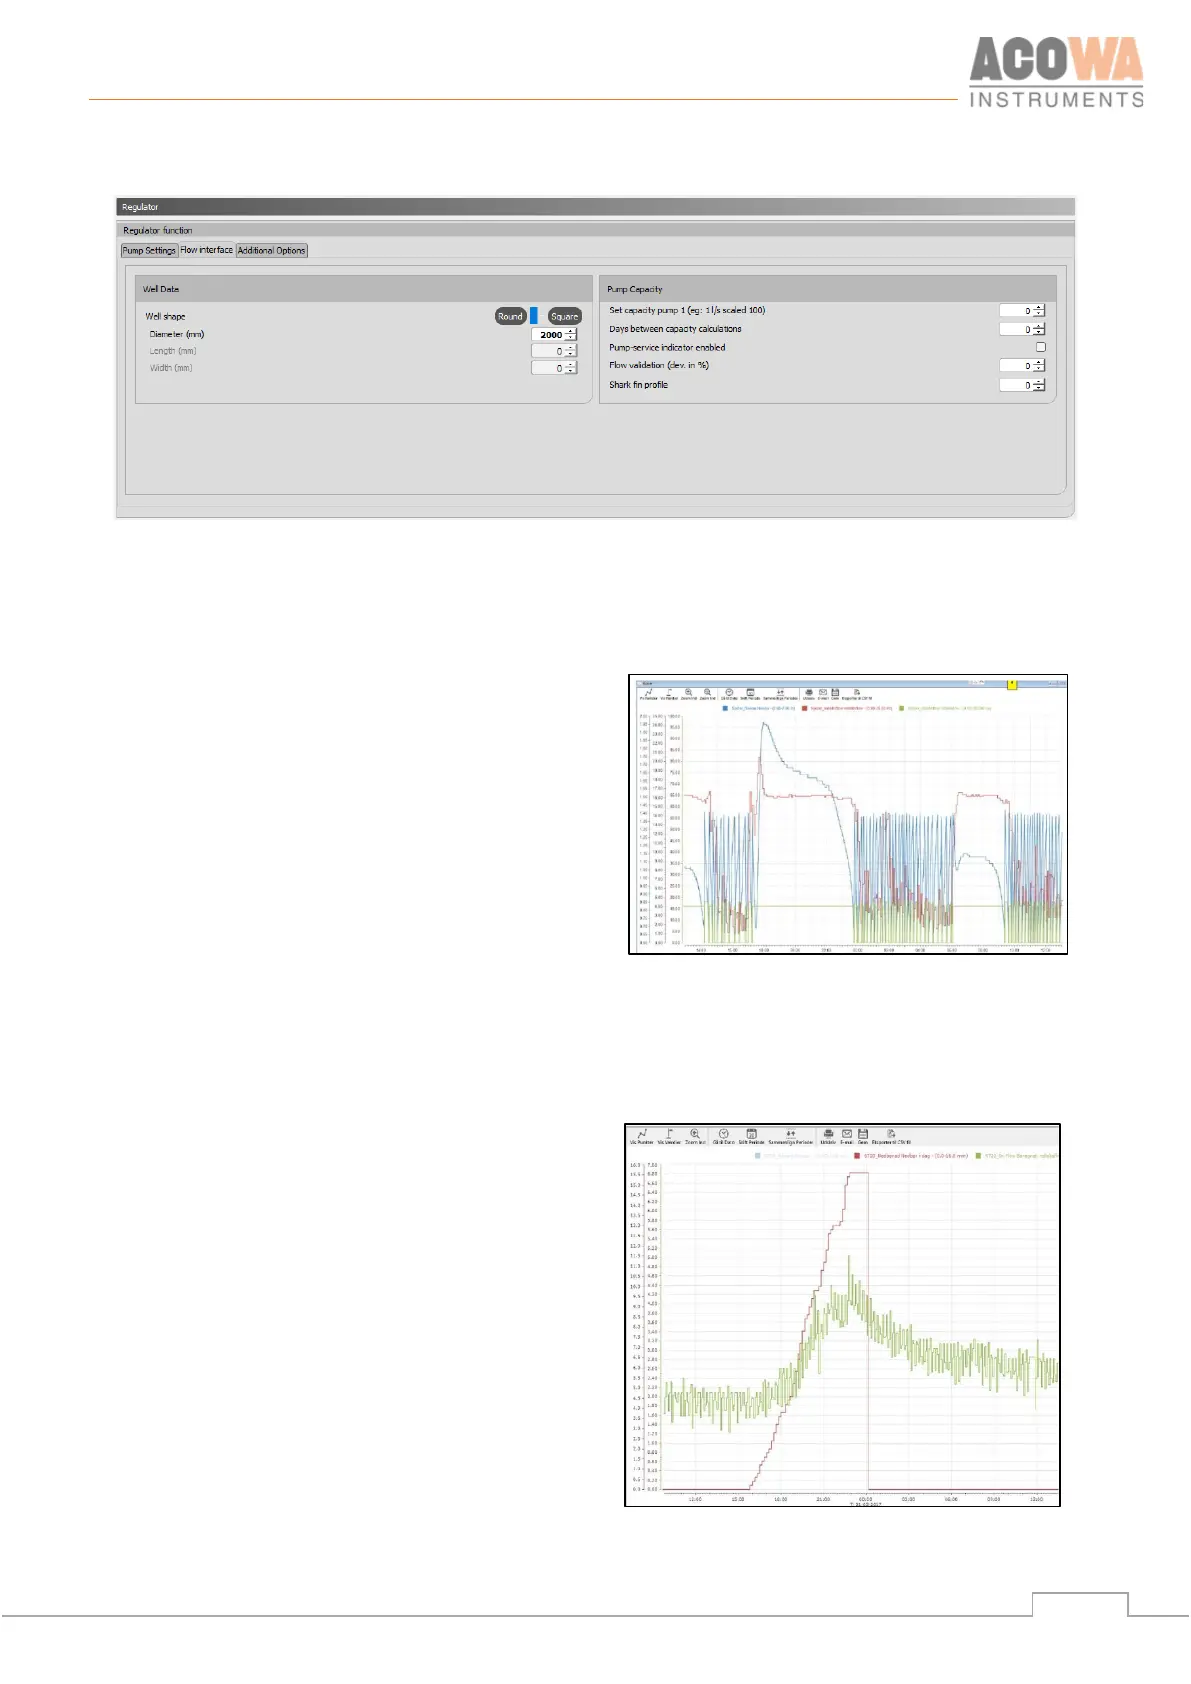Click the Shark fin profile spinner arrows
Image resolution: width=1191 pixels, height=1684 pixels.
[1039, 385]
